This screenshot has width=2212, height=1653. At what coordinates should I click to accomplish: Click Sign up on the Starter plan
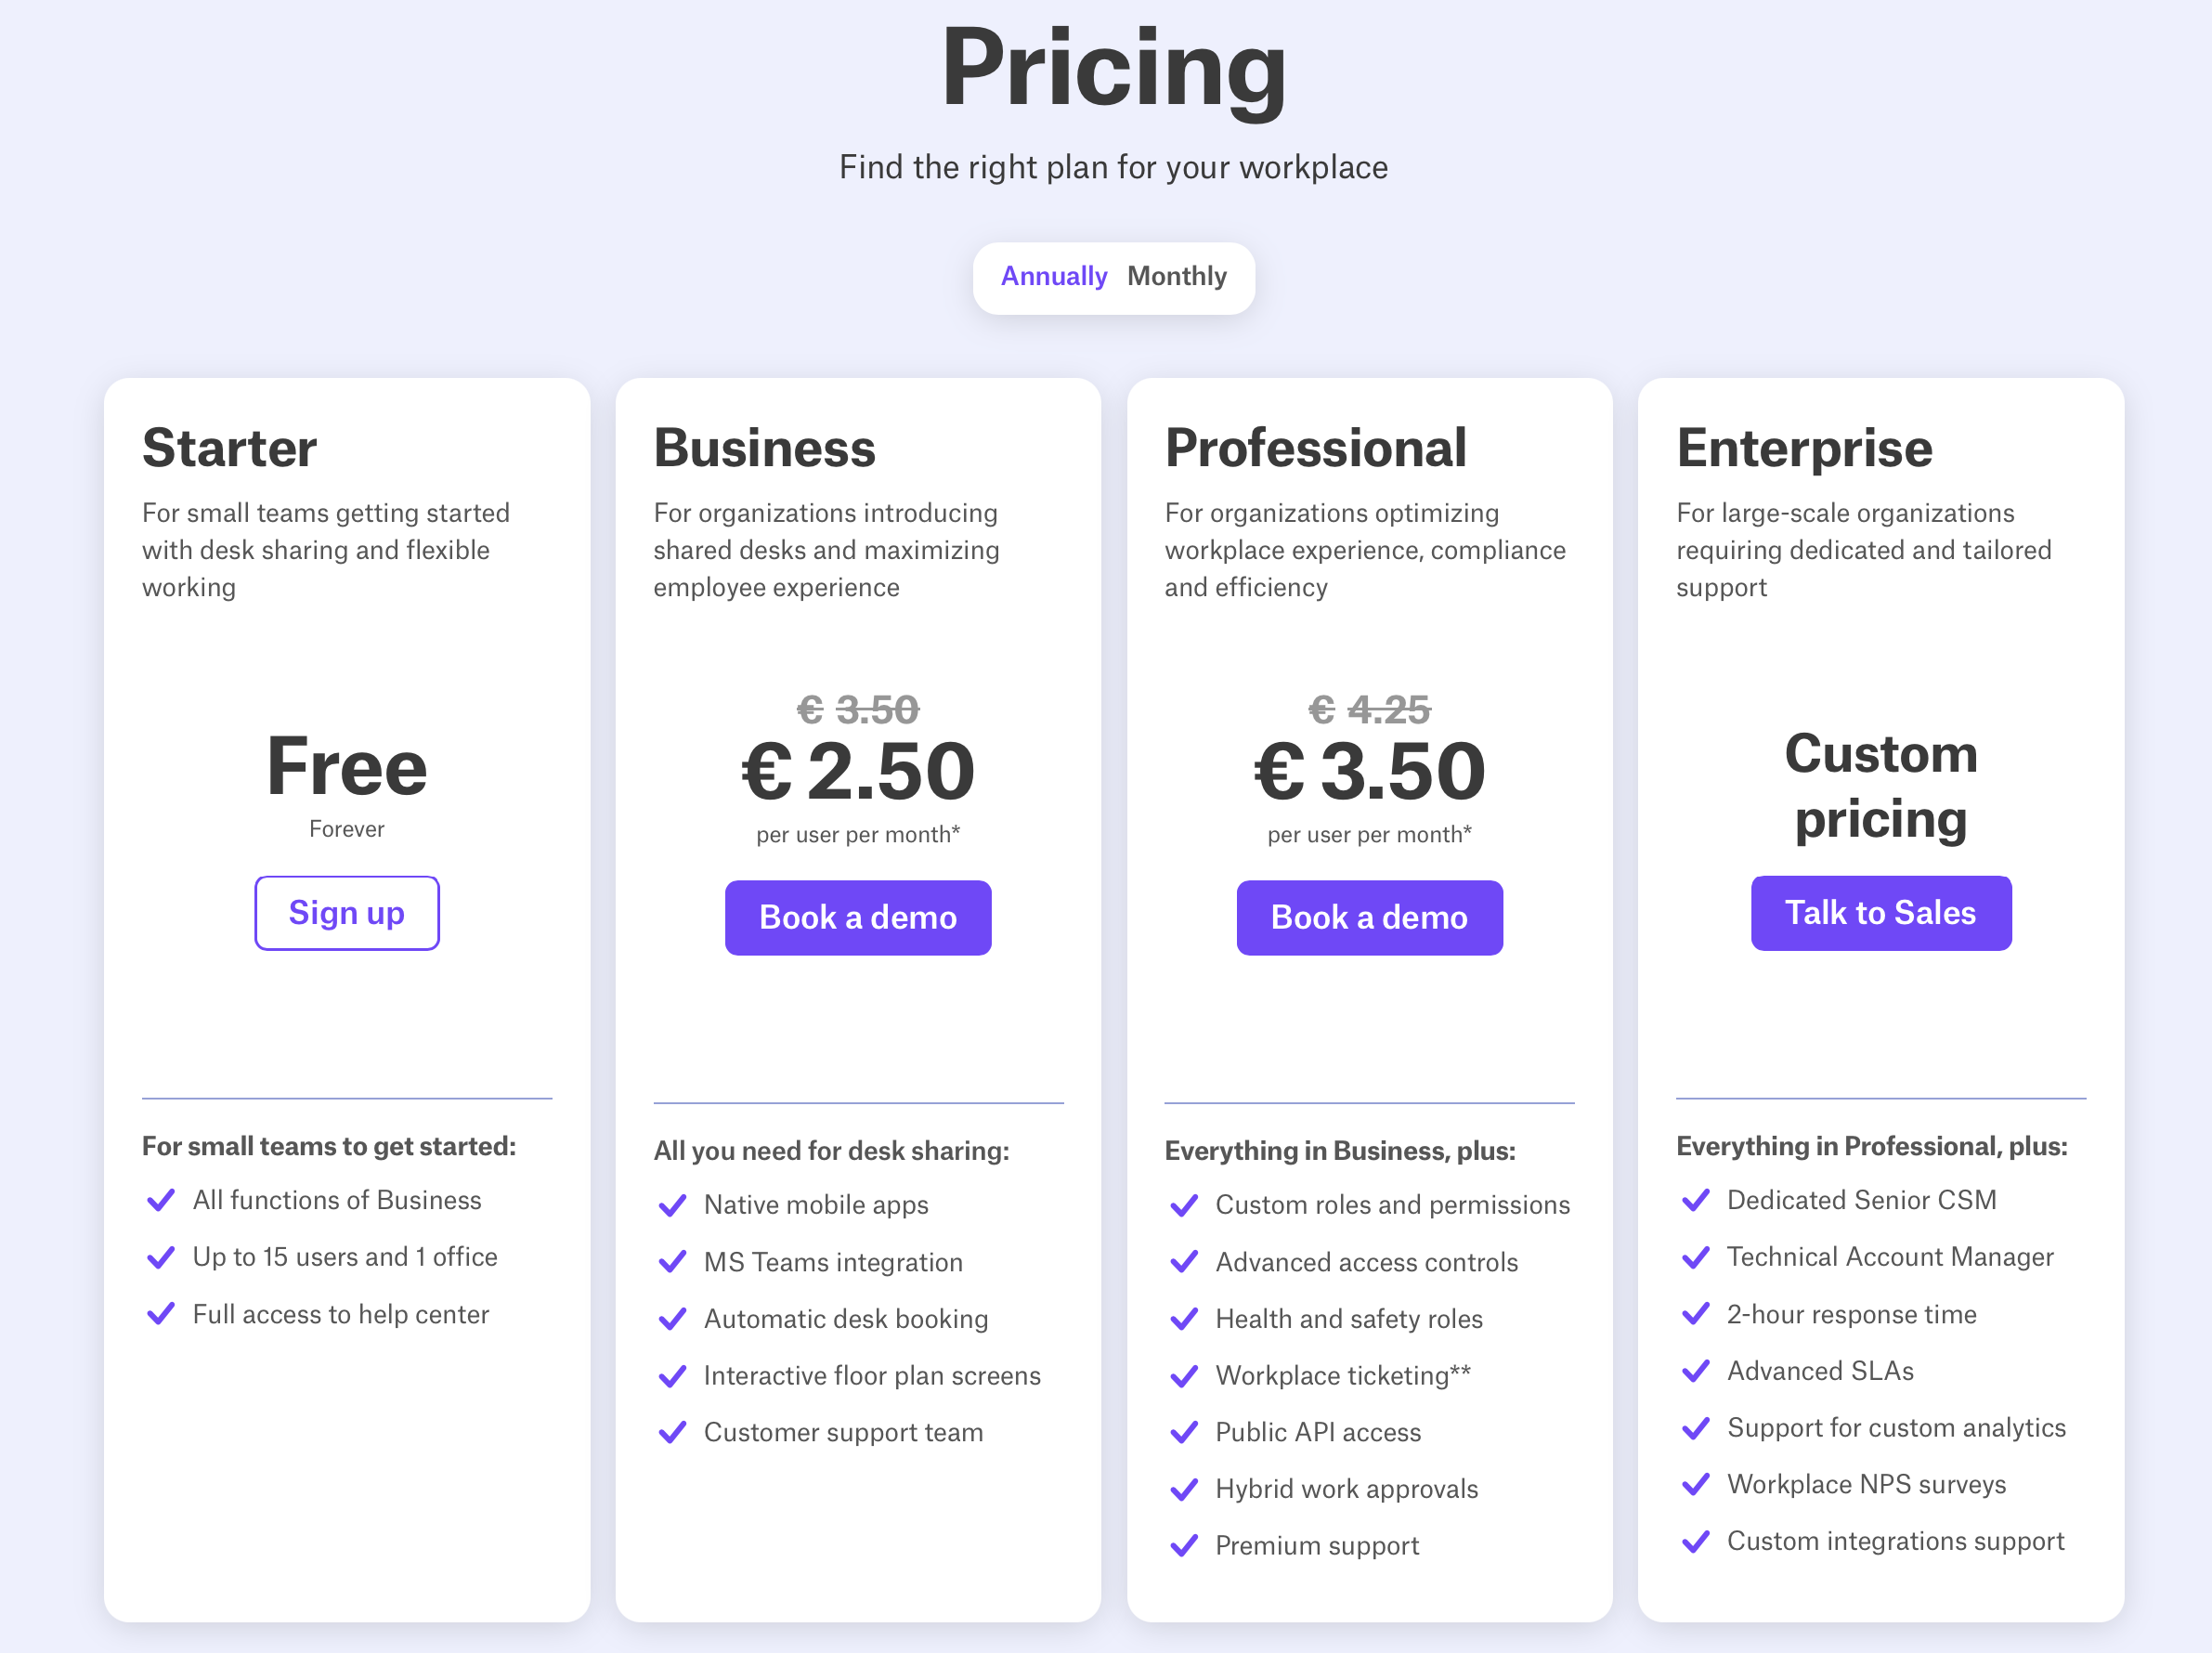pyautogui.click(x=347, y=913)
